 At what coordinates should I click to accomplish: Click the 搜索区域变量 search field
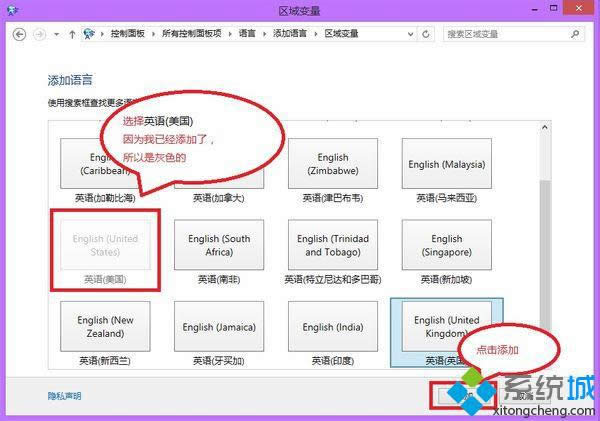coord(514,34)
